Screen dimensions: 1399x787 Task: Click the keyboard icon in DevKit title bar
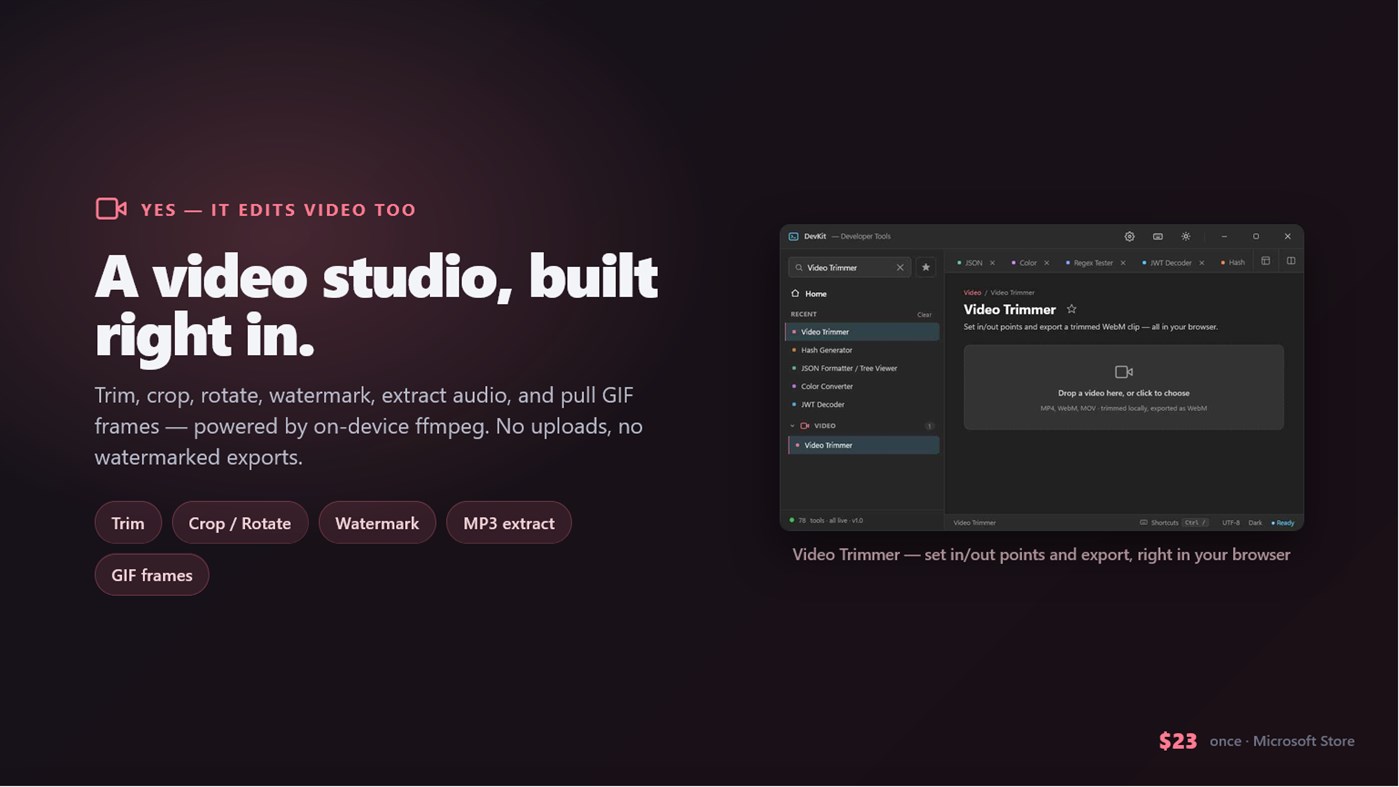[x=1158, y=237]
